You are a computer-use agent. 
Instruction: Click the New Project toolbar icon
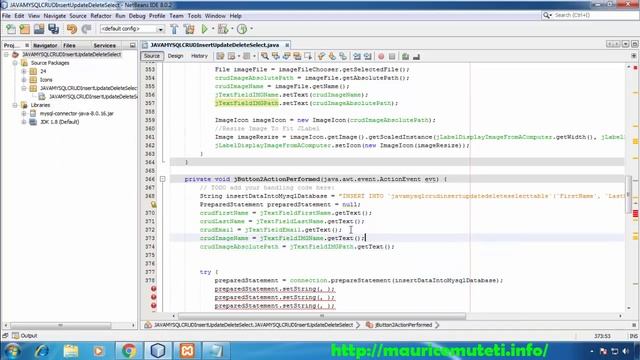24,29
